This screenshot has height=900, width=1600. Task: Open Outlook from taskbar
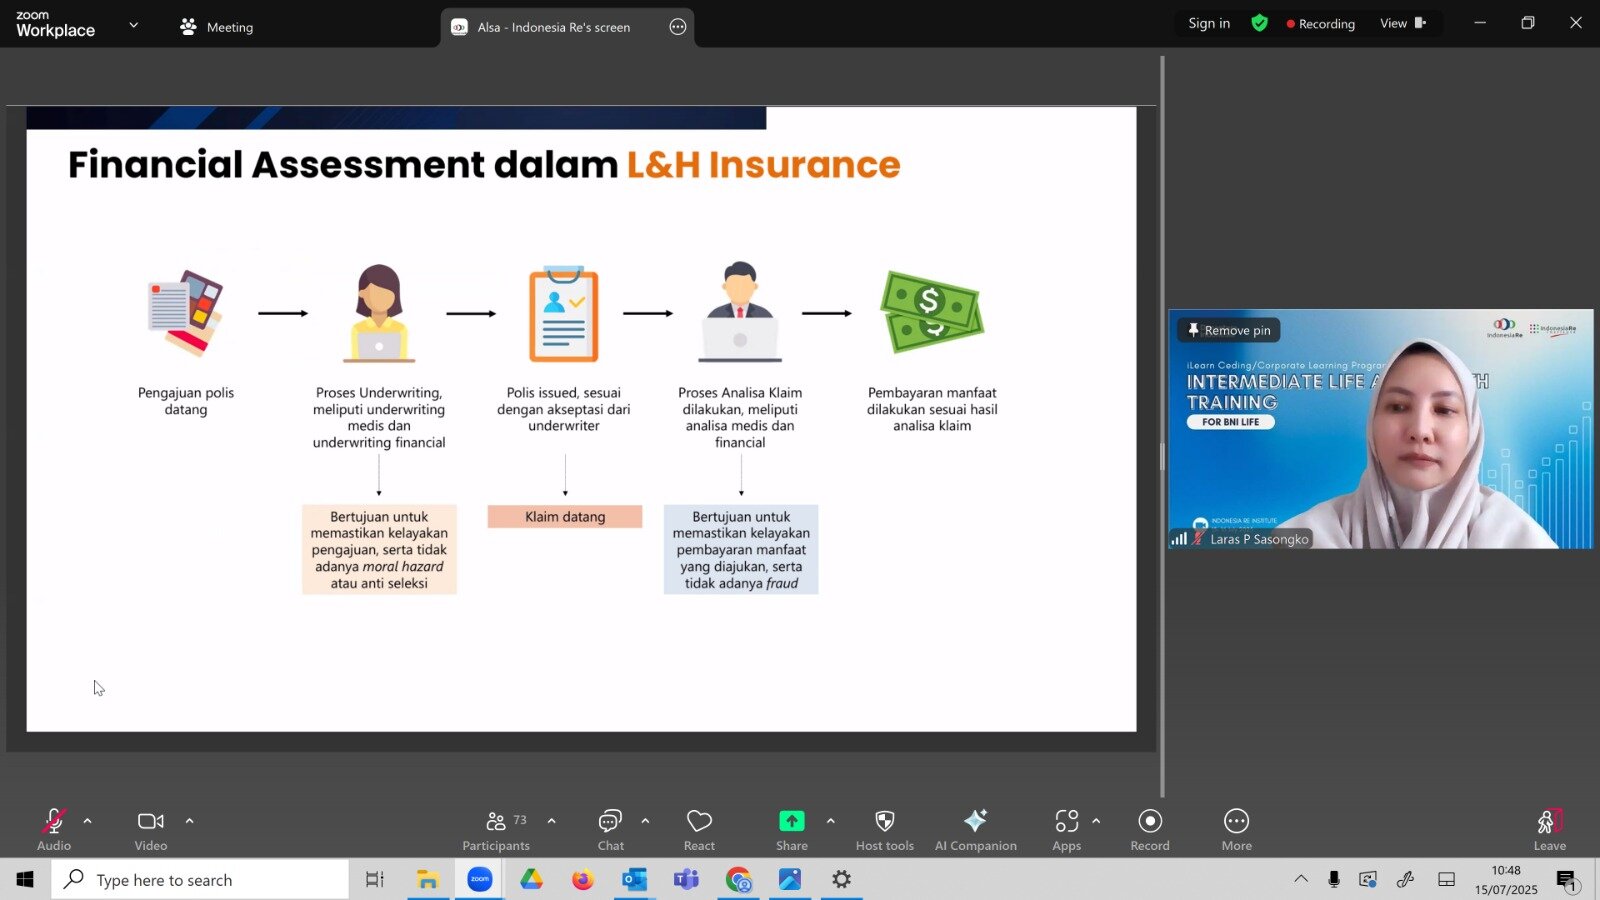coord(635,879)
